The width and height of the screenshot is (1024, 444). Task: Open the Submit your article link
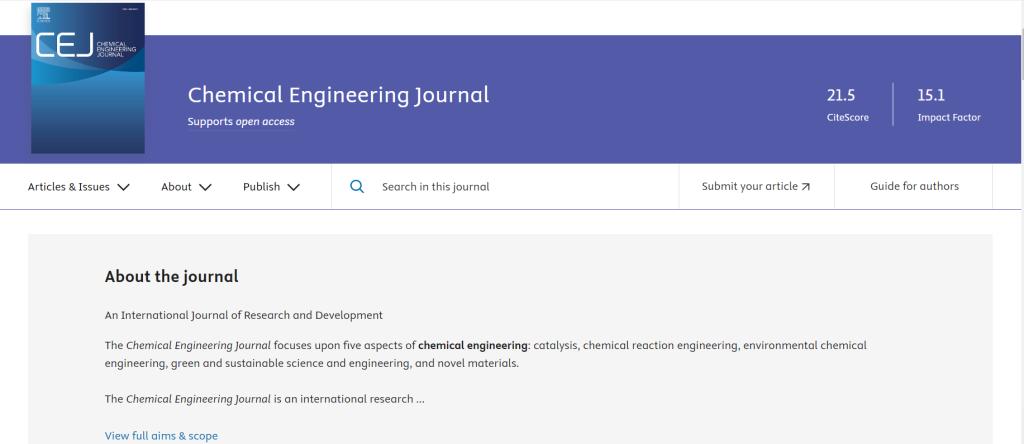coord(749,187)
